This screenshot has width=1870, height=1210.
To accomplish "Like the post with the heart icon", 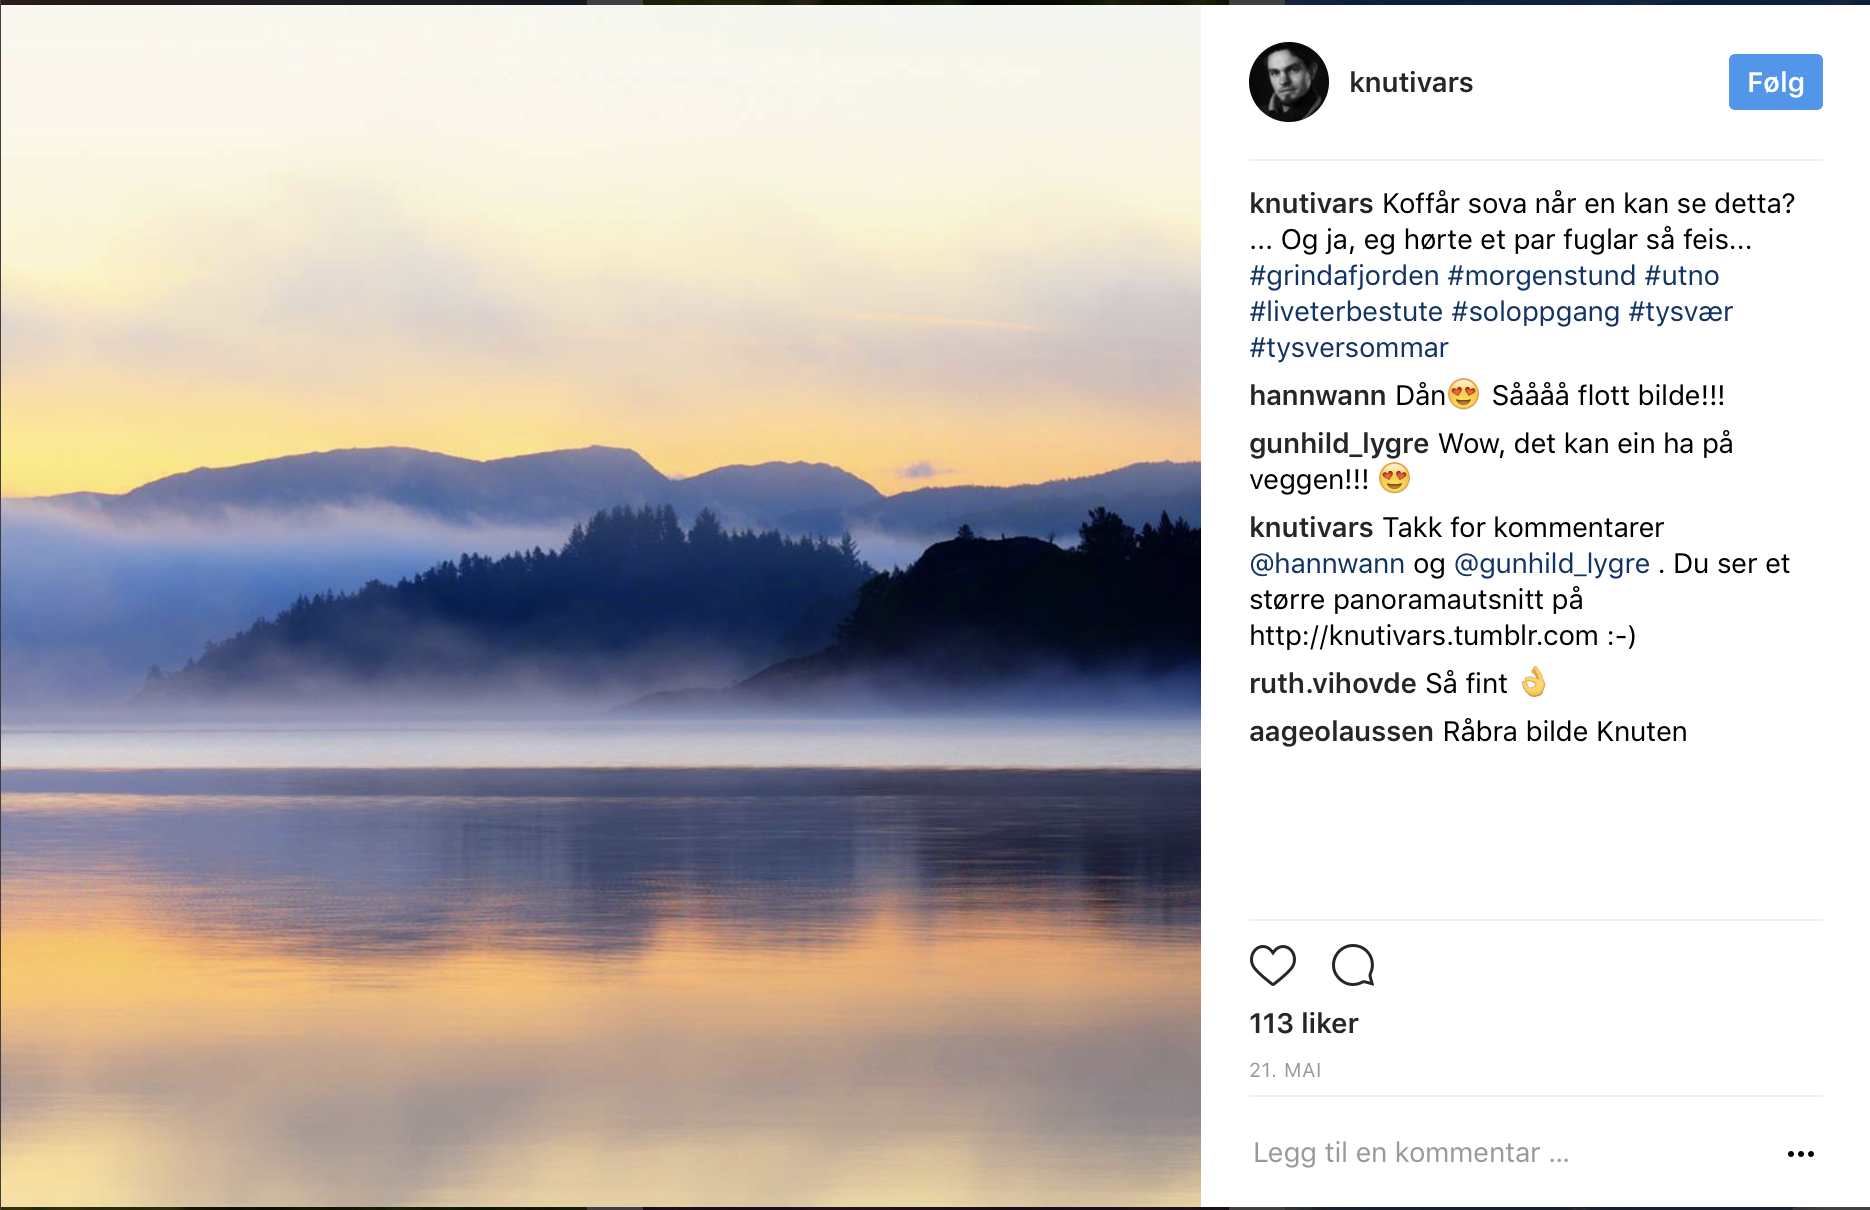I will coord(1272,965).
